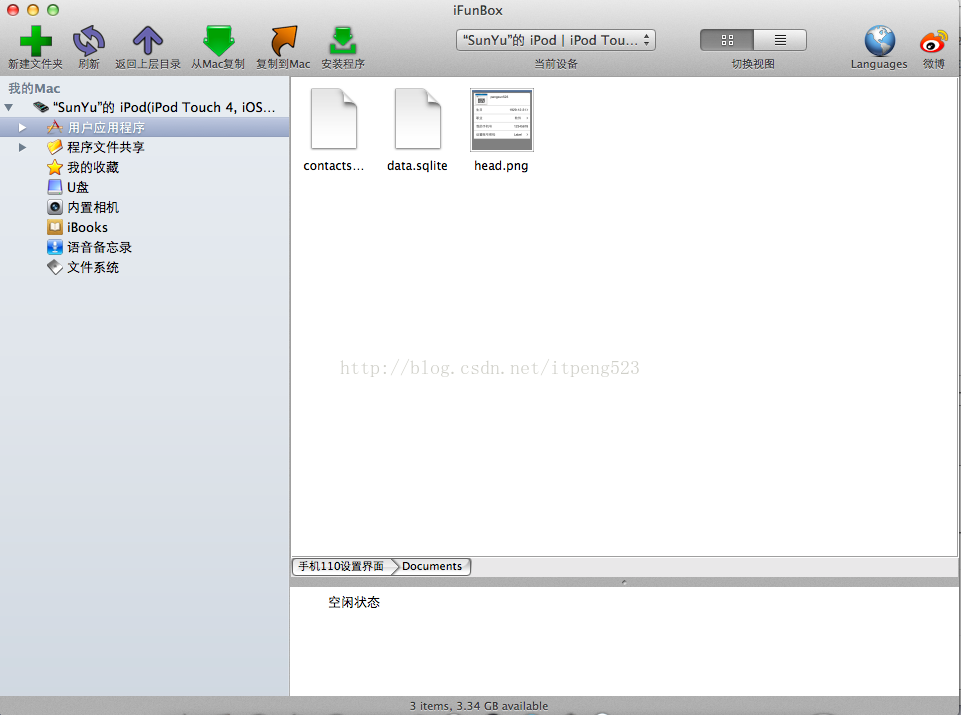Click the camera icon of 内置相机
The height and width of the screenshot is (715, 961).
tap(55, 207)
